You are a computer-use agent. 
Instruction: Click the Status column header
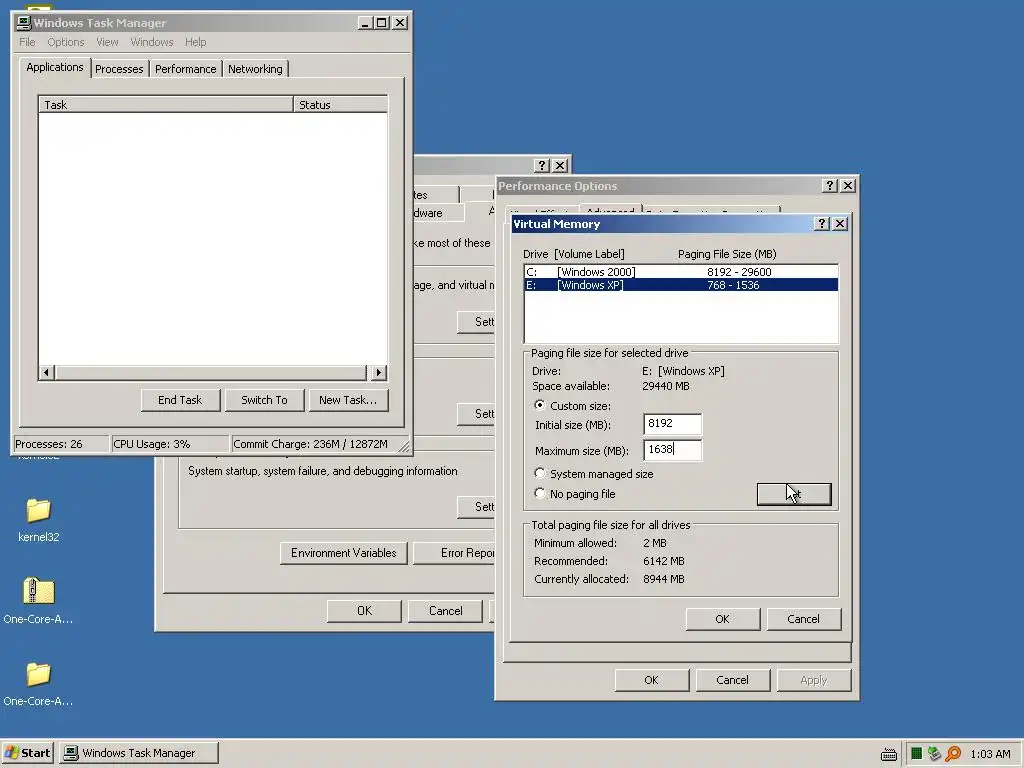coord(340,104)
